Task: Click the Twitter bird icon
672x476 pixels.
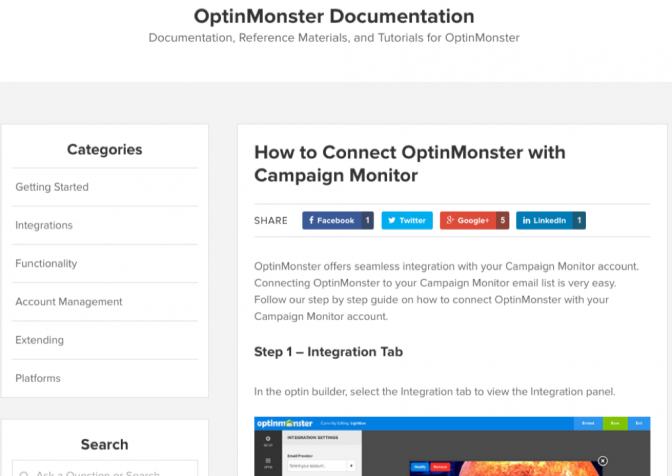Action: [392, 221]
